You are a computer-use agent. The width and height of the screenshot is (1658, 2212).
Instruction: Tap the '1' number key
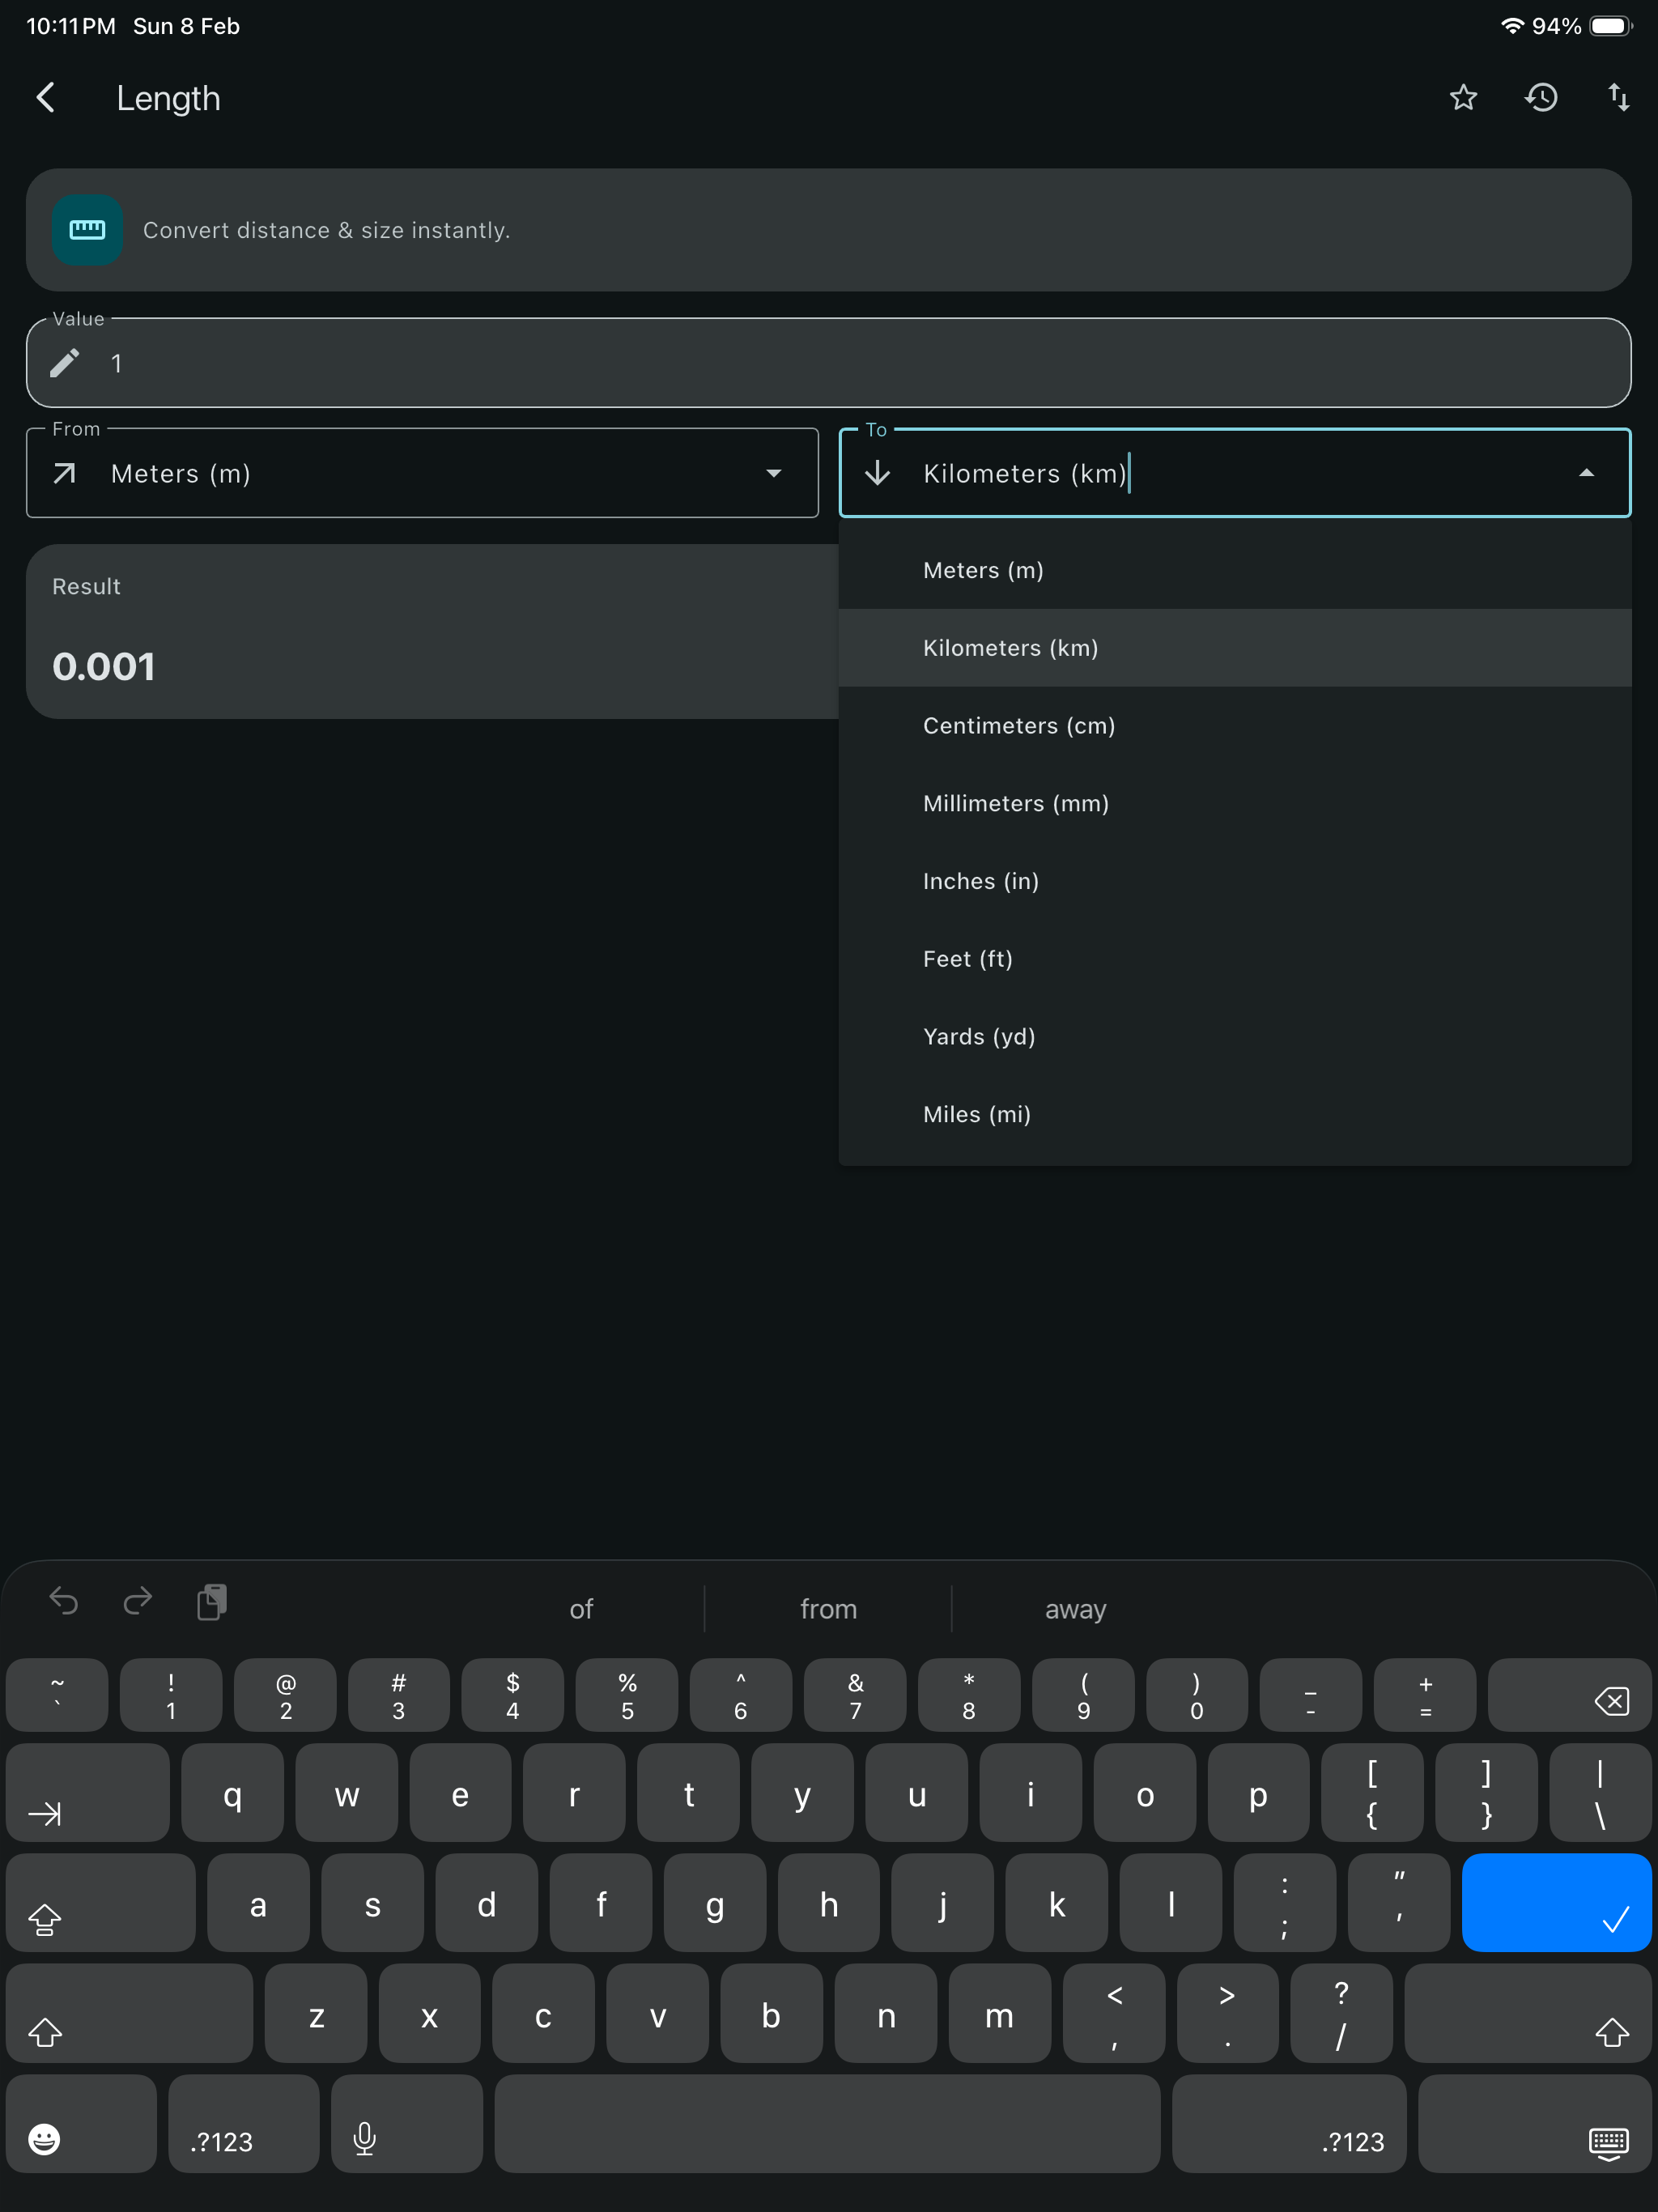tap(171, 1695)
